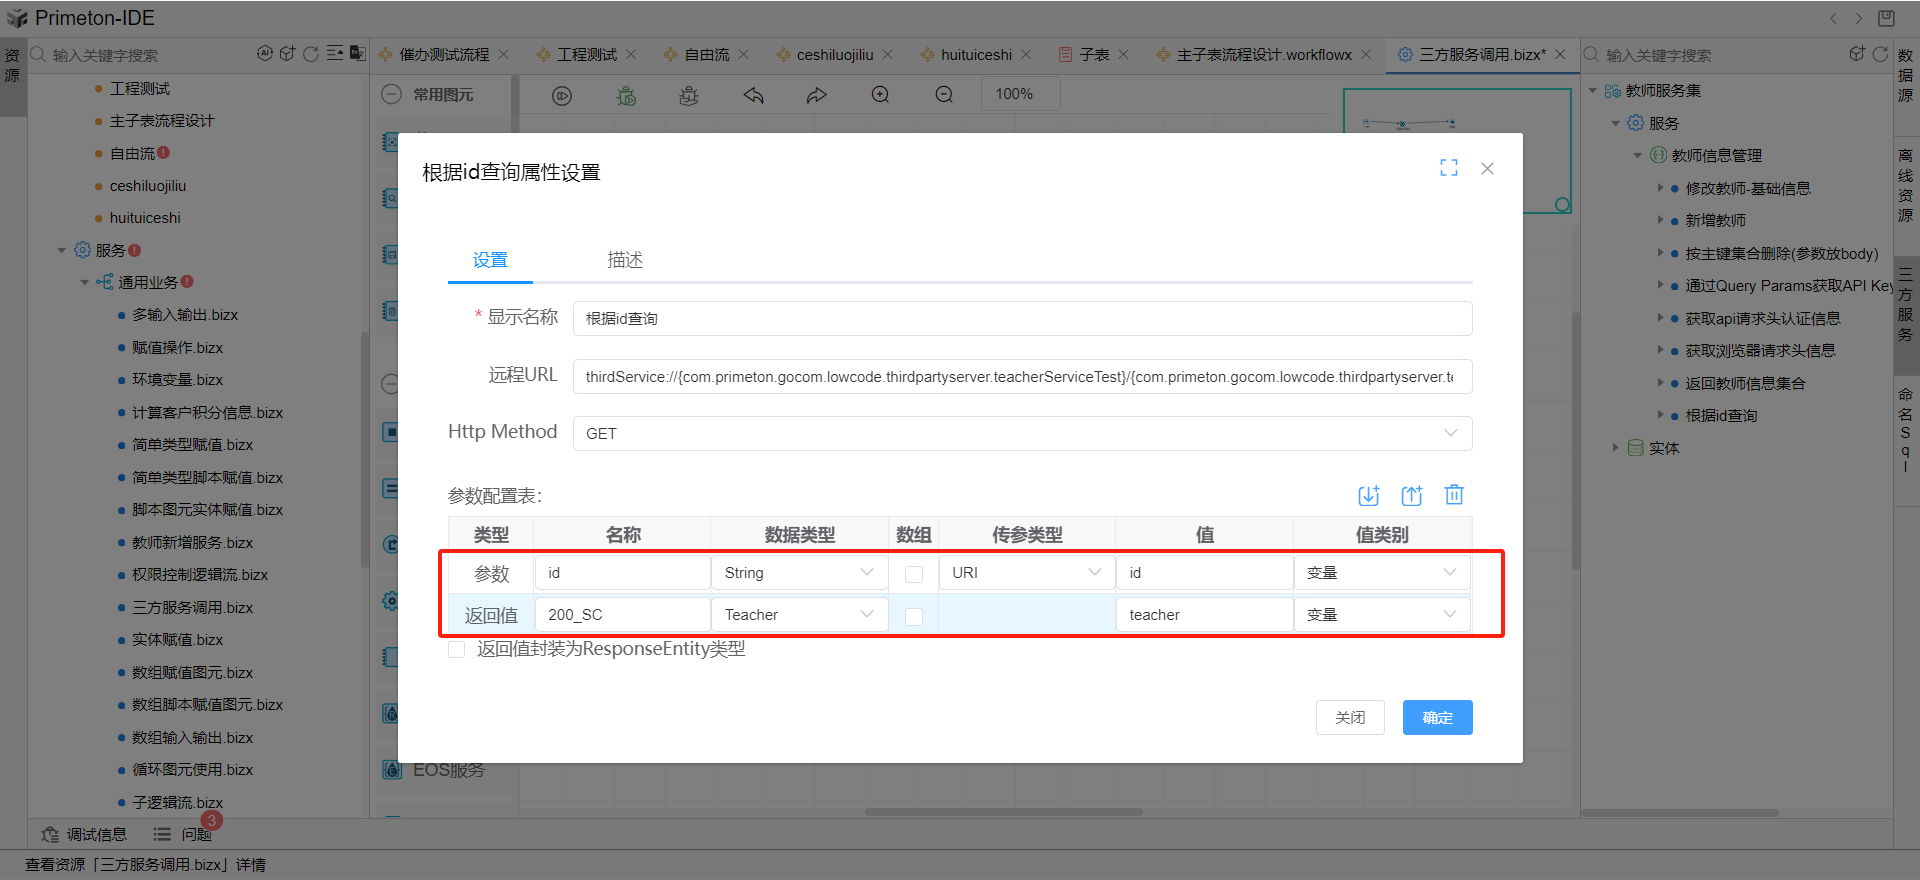Enable 返回值封装为ResponseEntity类型 checkbox

(457, 650)
